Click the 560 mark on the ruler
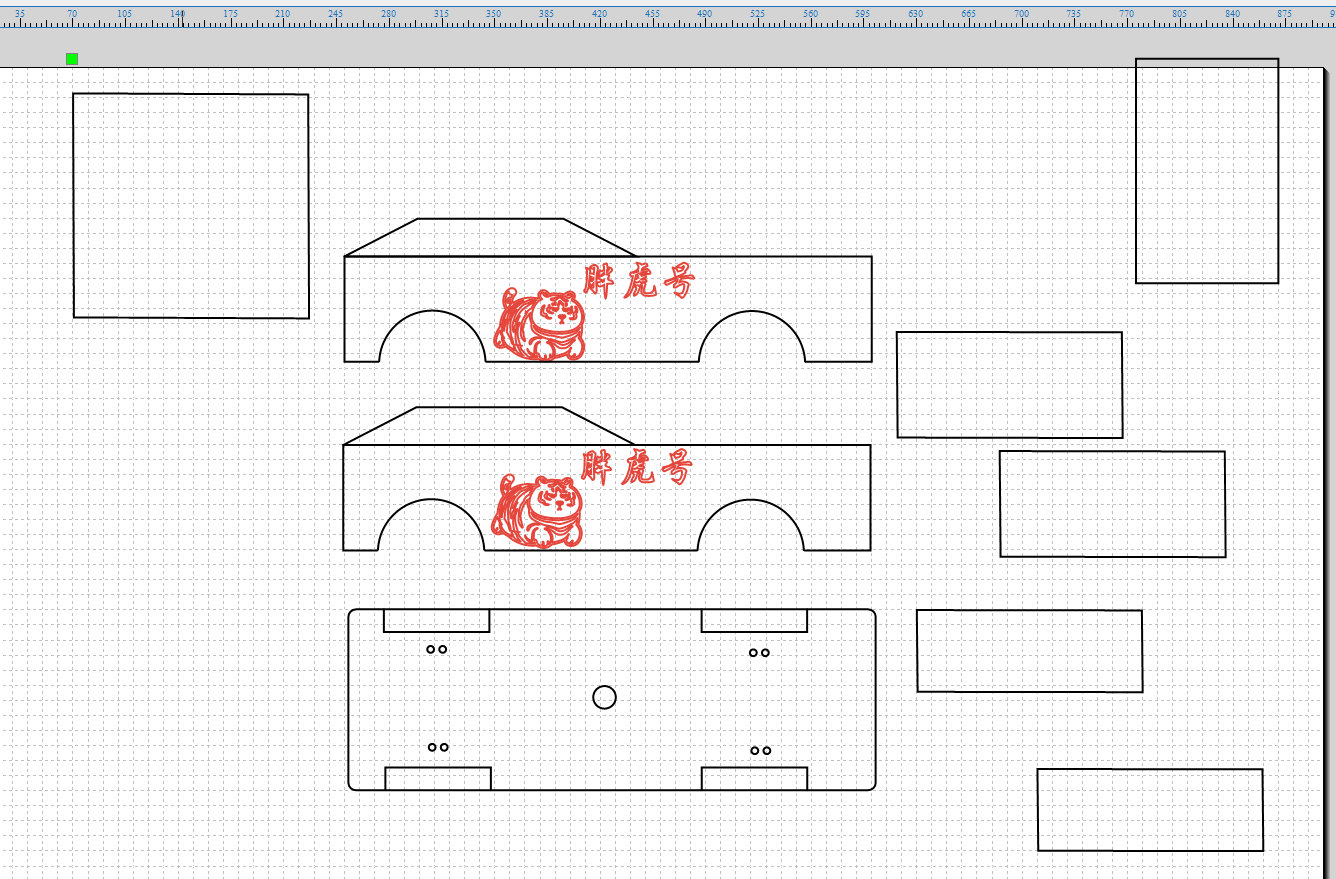The image size is (1336, 879). pos(810,13)
